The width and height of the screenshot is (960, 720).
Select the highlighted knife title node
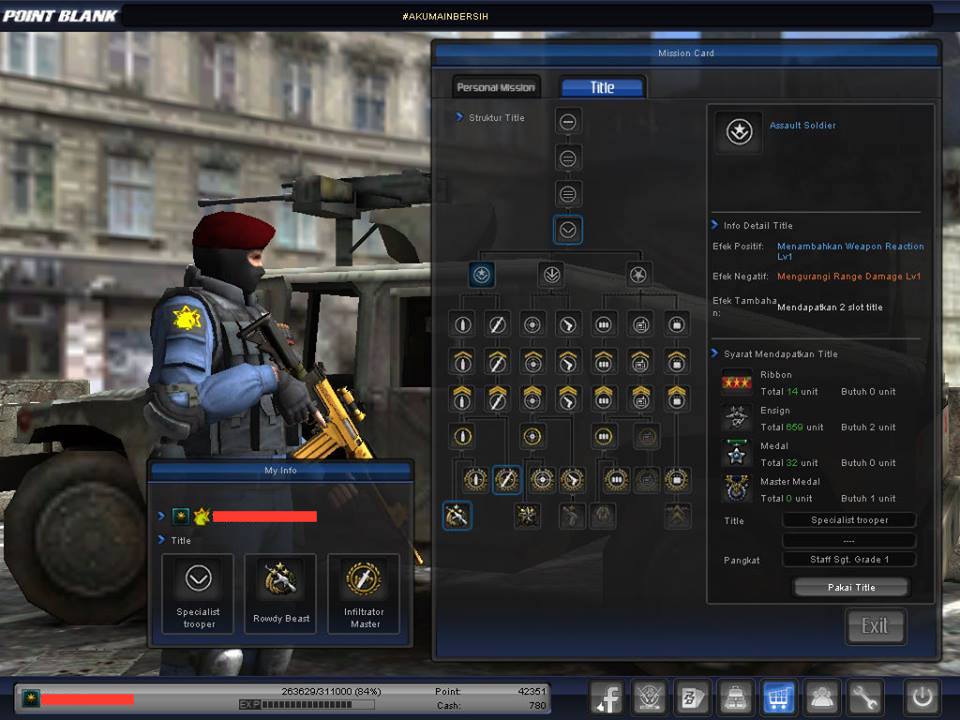(x=506, y=479)
